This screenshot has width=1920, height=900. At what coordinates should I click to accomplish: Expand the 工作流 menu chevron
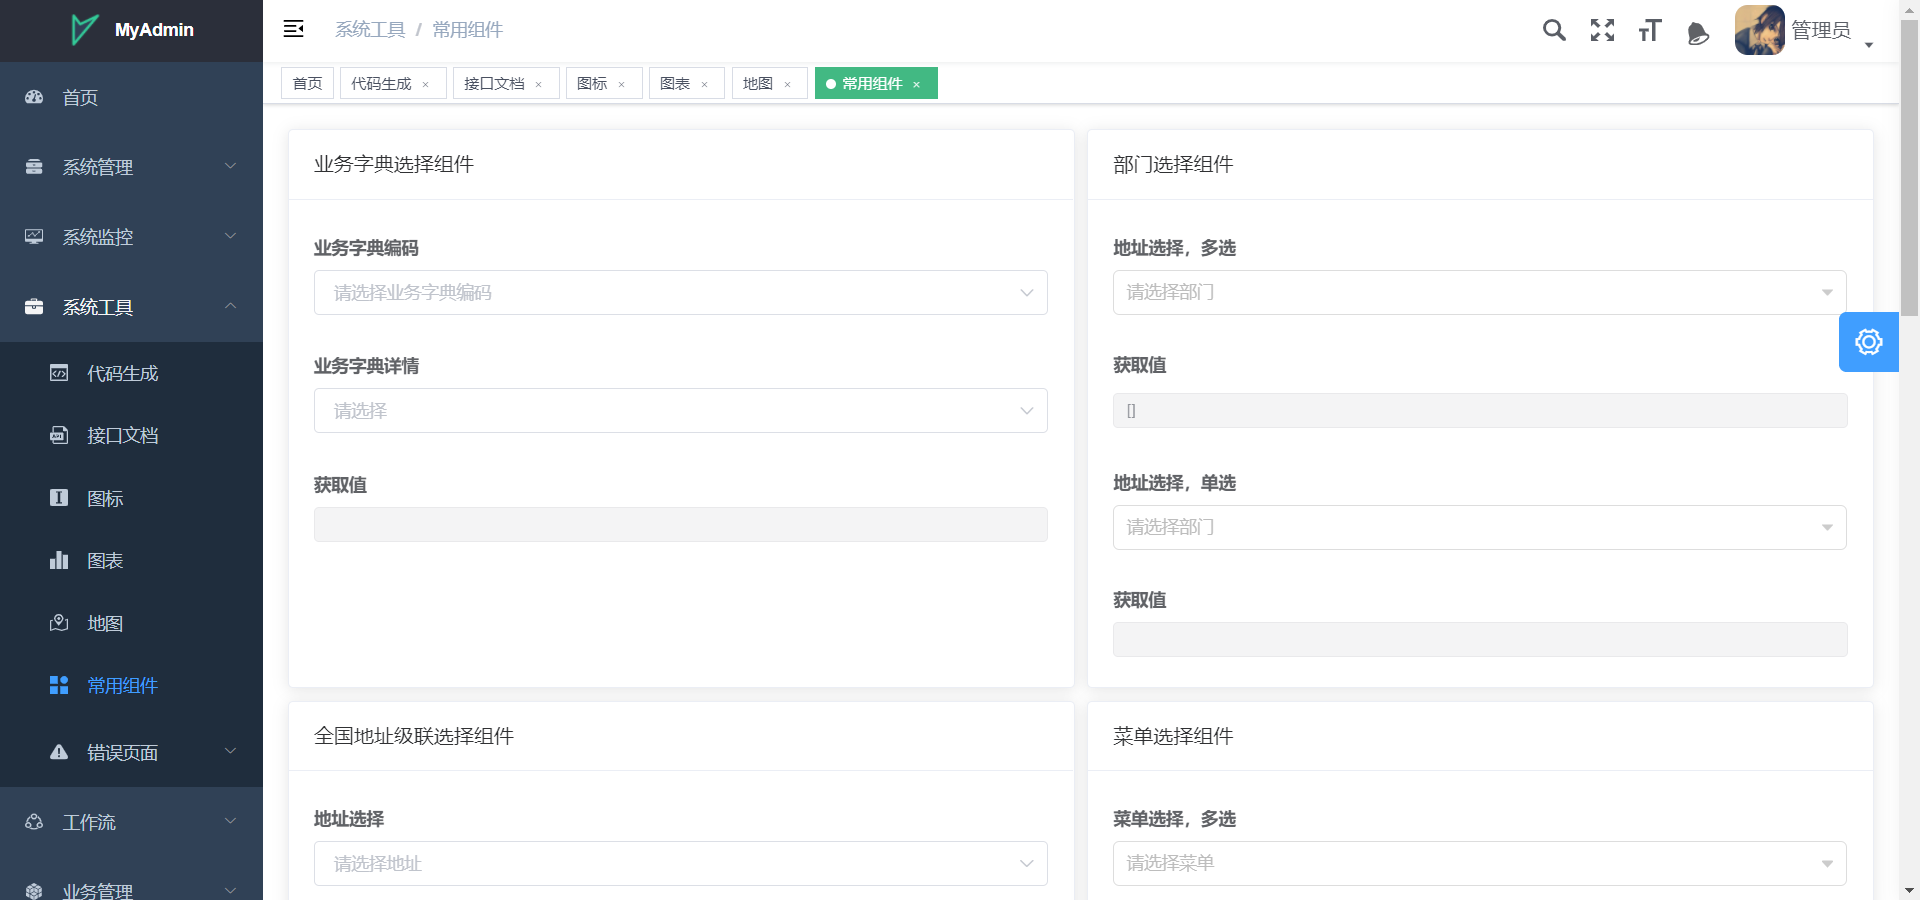tap(231, 821)
